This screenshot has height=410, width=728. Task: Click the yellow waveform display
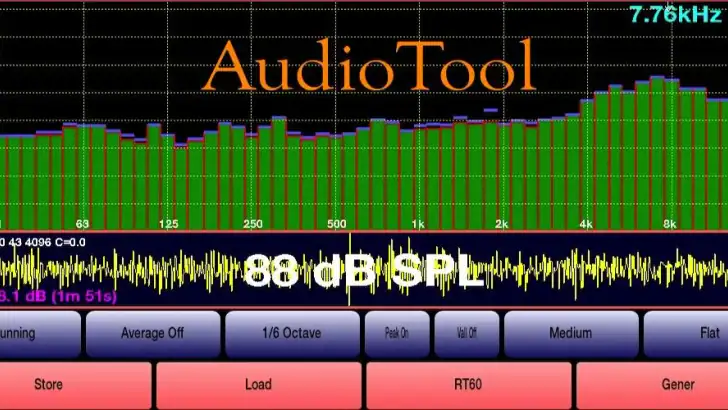tap(364, 270)
